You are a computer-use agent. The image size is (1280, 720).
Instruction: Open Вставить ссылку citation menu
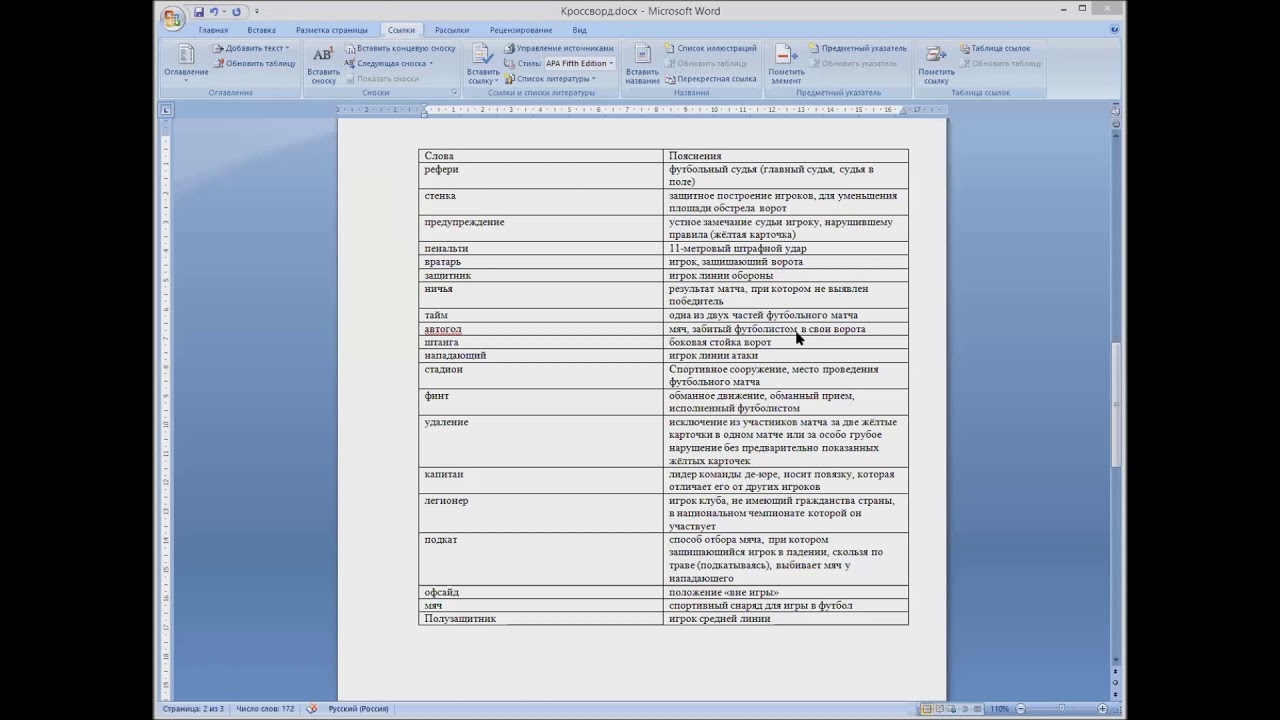pos(483,64)
